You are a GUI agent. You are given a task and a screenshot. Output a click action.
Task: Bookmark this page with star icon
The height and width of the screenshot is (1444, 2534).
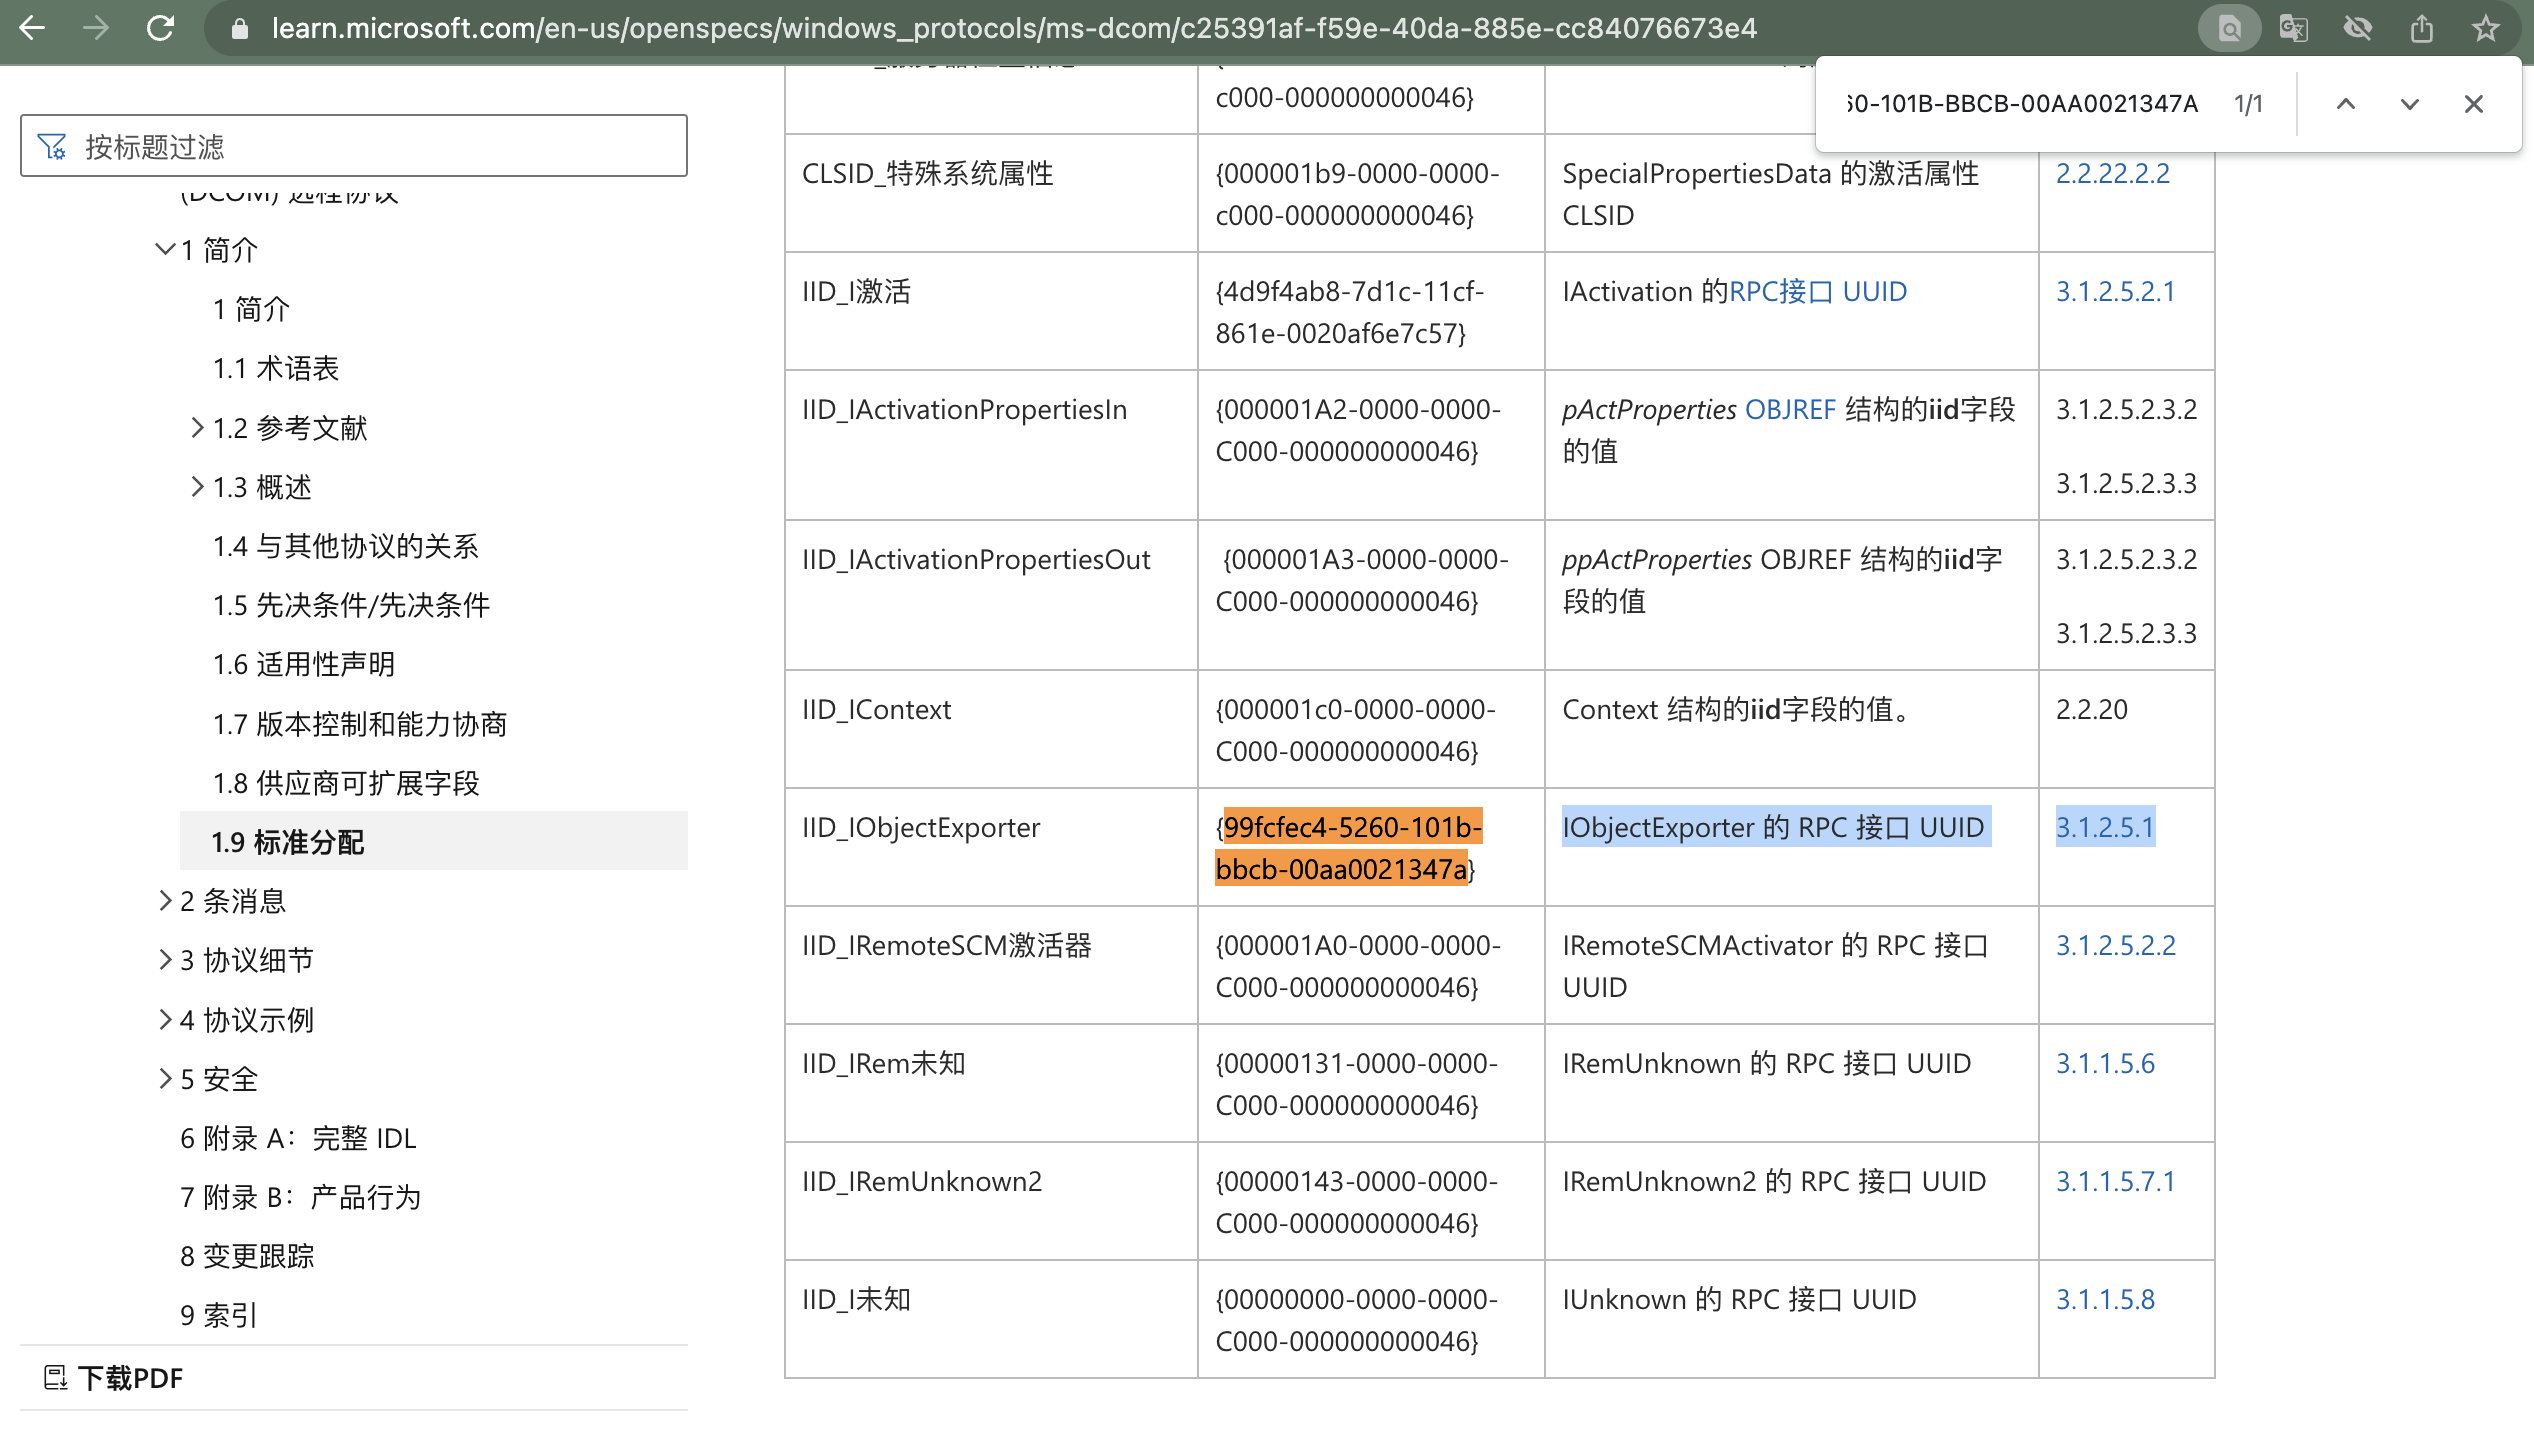coord(2485,28)
